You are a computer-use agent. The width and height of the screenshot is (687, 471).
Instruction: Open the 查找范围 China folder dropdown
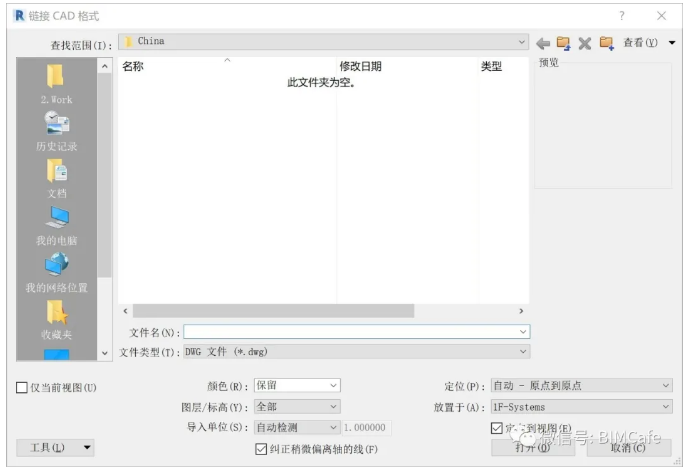323,42
